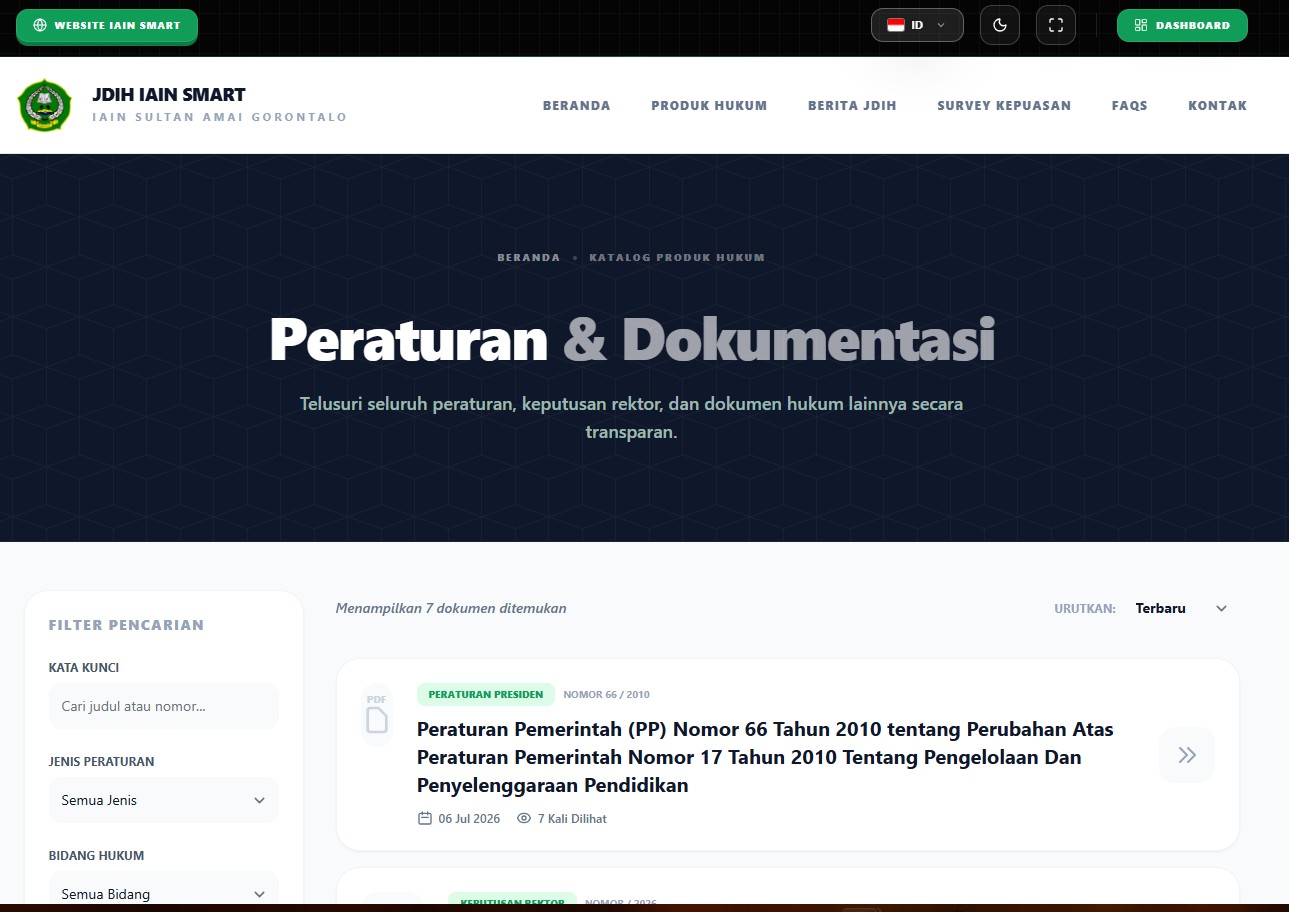Click the Peraturan Presiden tag badge

(x=486, y=694)
